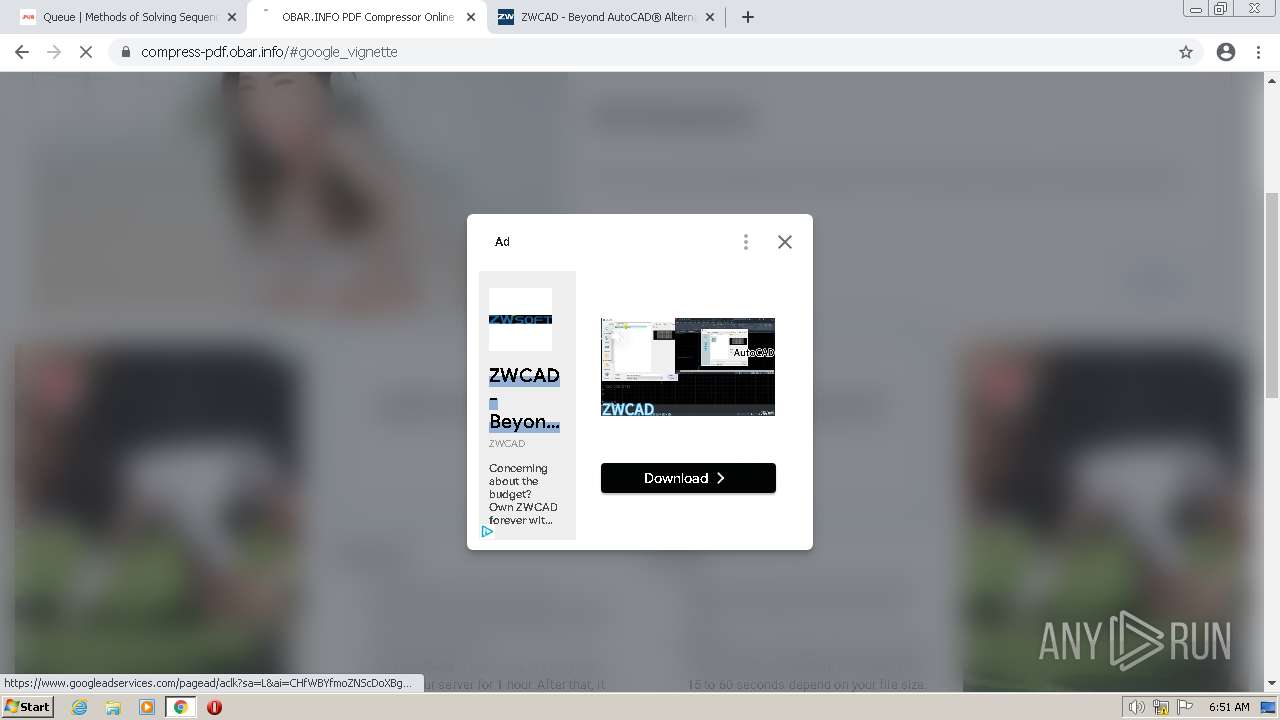Screen dimensions: 1280x720
Task: Close the Queue | Methods tab
Action: click(x=232, y=17)
